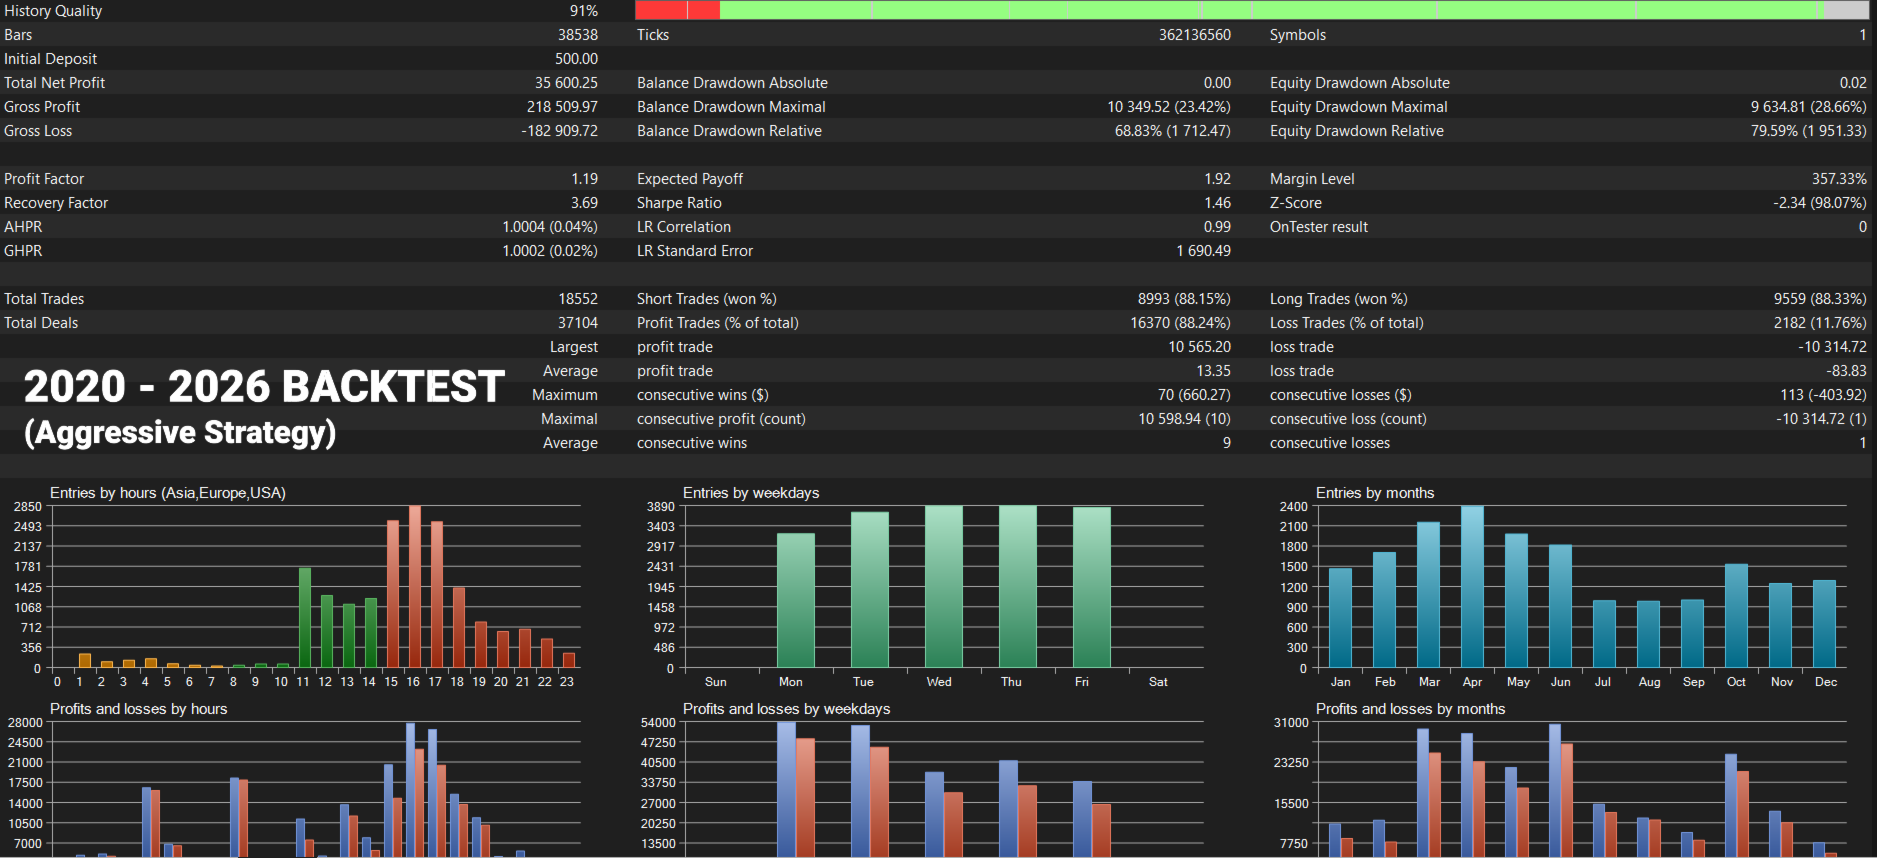Image resolution: width=1877 pixels, height=858 pixels.
Task: Click the Tue bar in Entries by weekdays
Action: click(x=870, y=590)
